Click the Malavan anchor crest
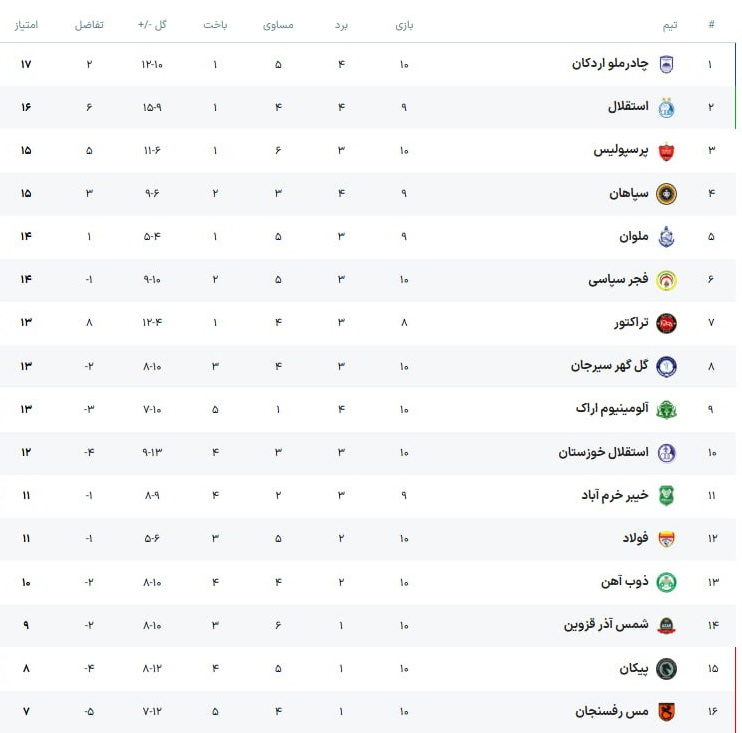Image resolution: width=742 pixels, height=733 pixels. [666, 237]
